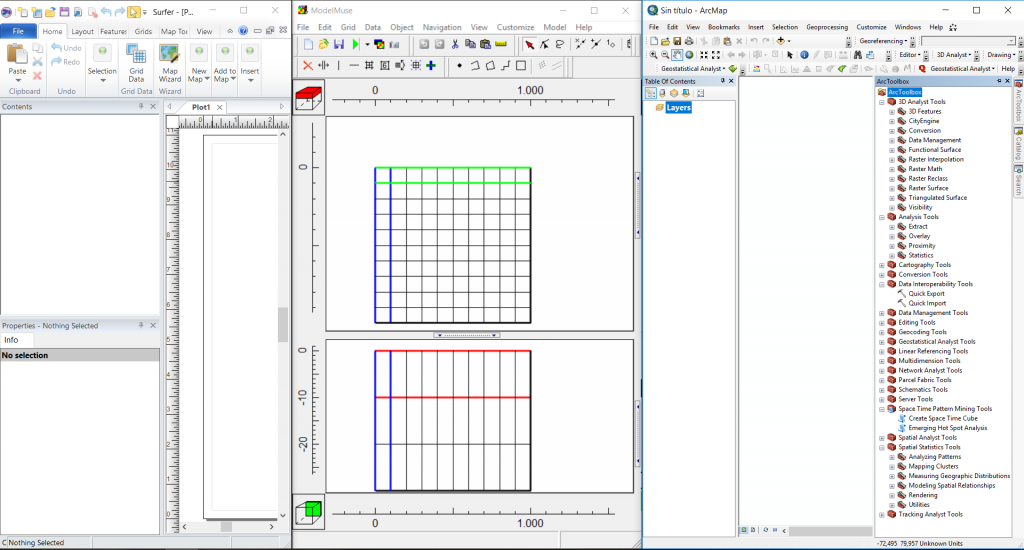This screenshot has height=550, width=1024.
Task: Launch the Map Wizard in Surfer
Action: 170,63
